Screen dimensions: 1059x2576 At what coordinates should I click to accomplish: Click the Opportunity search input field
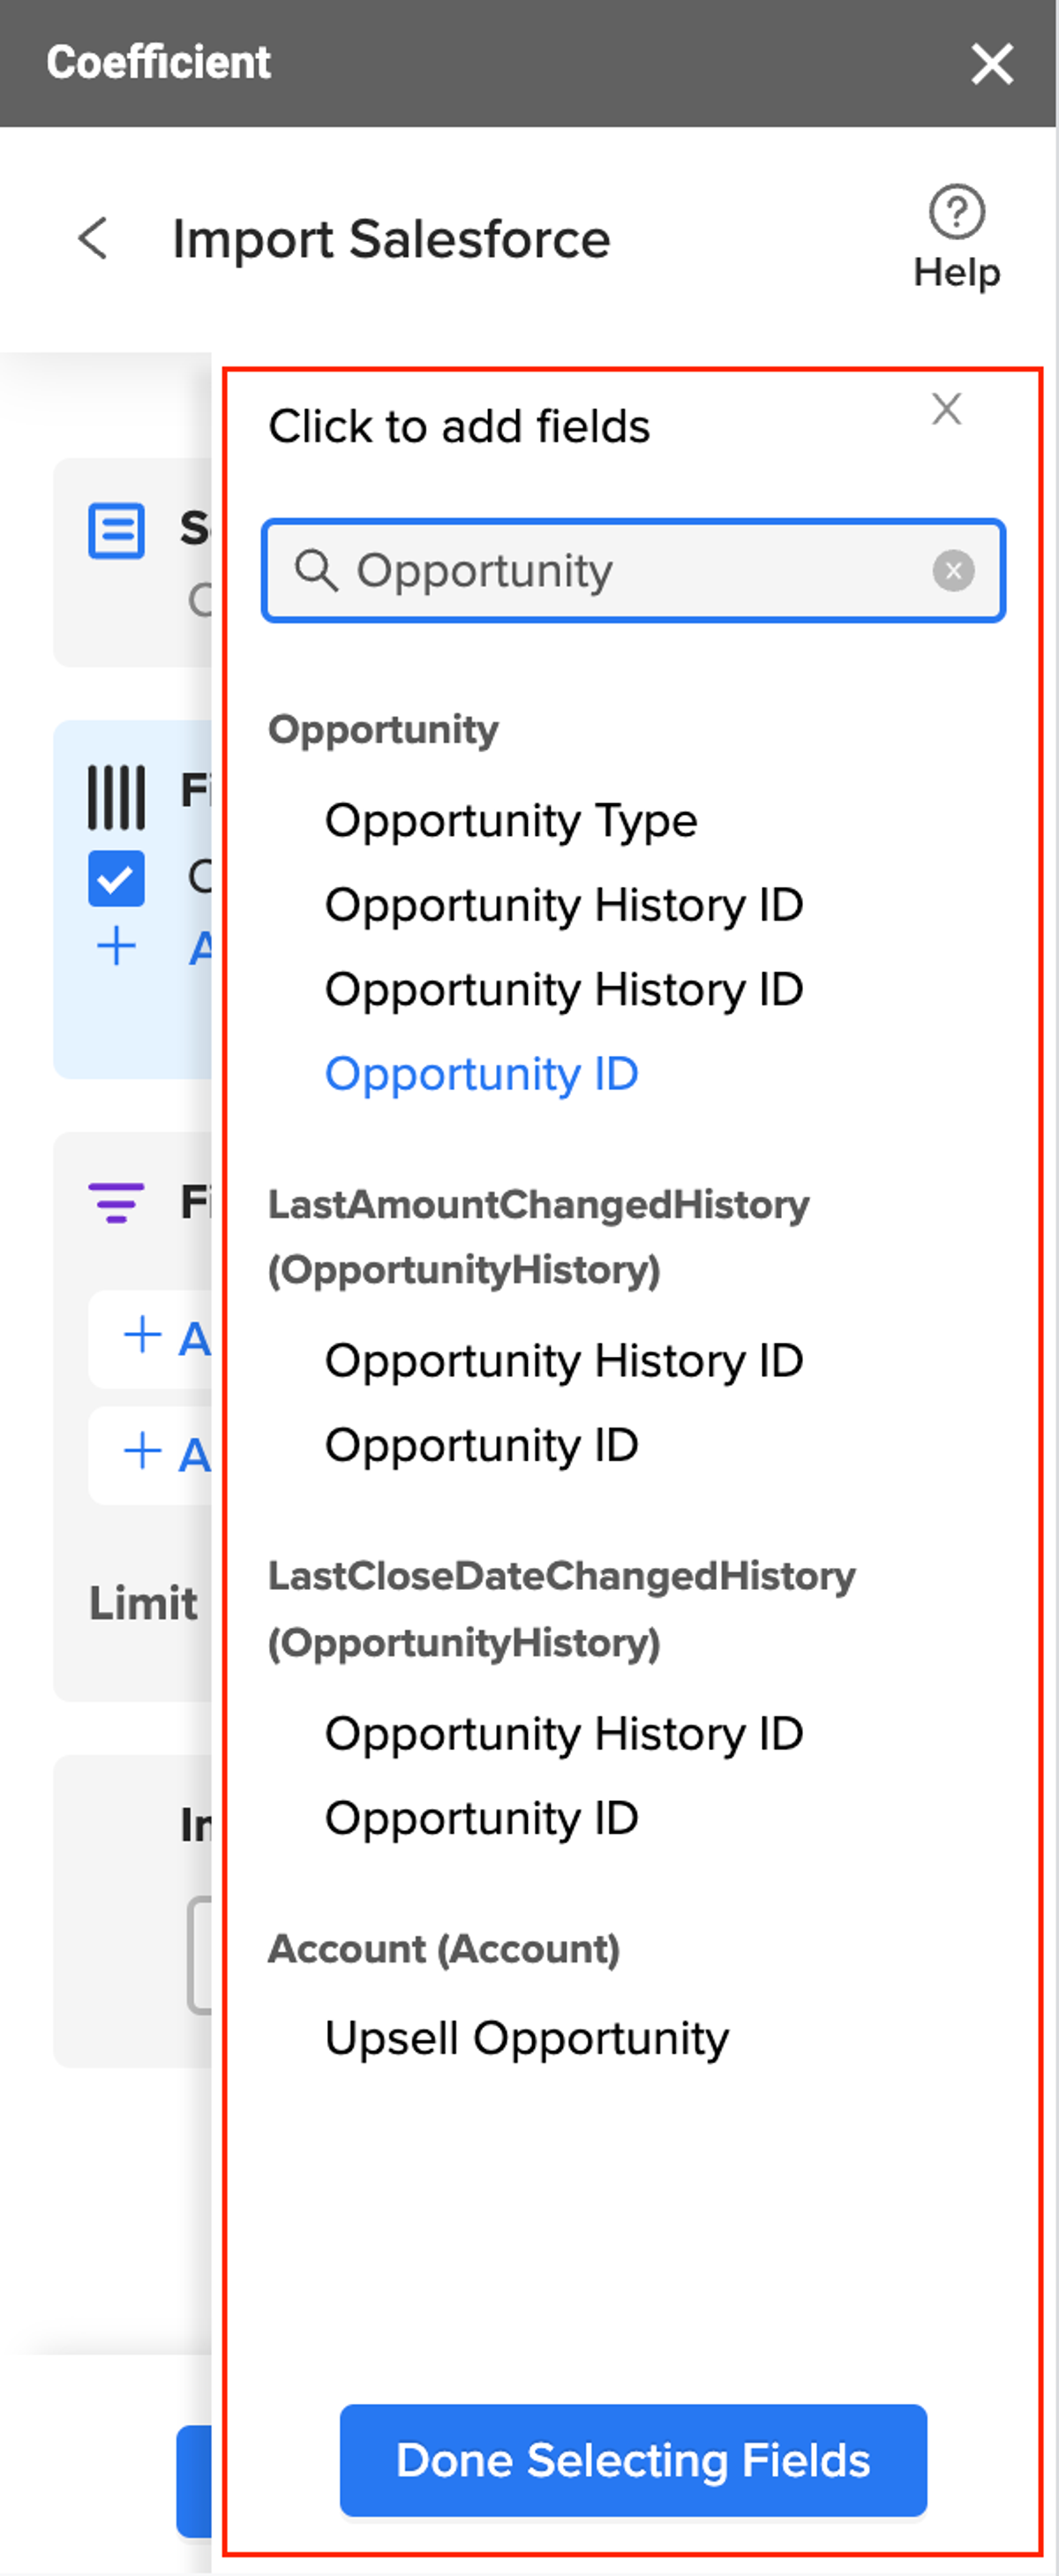click(x=633, y=571)
